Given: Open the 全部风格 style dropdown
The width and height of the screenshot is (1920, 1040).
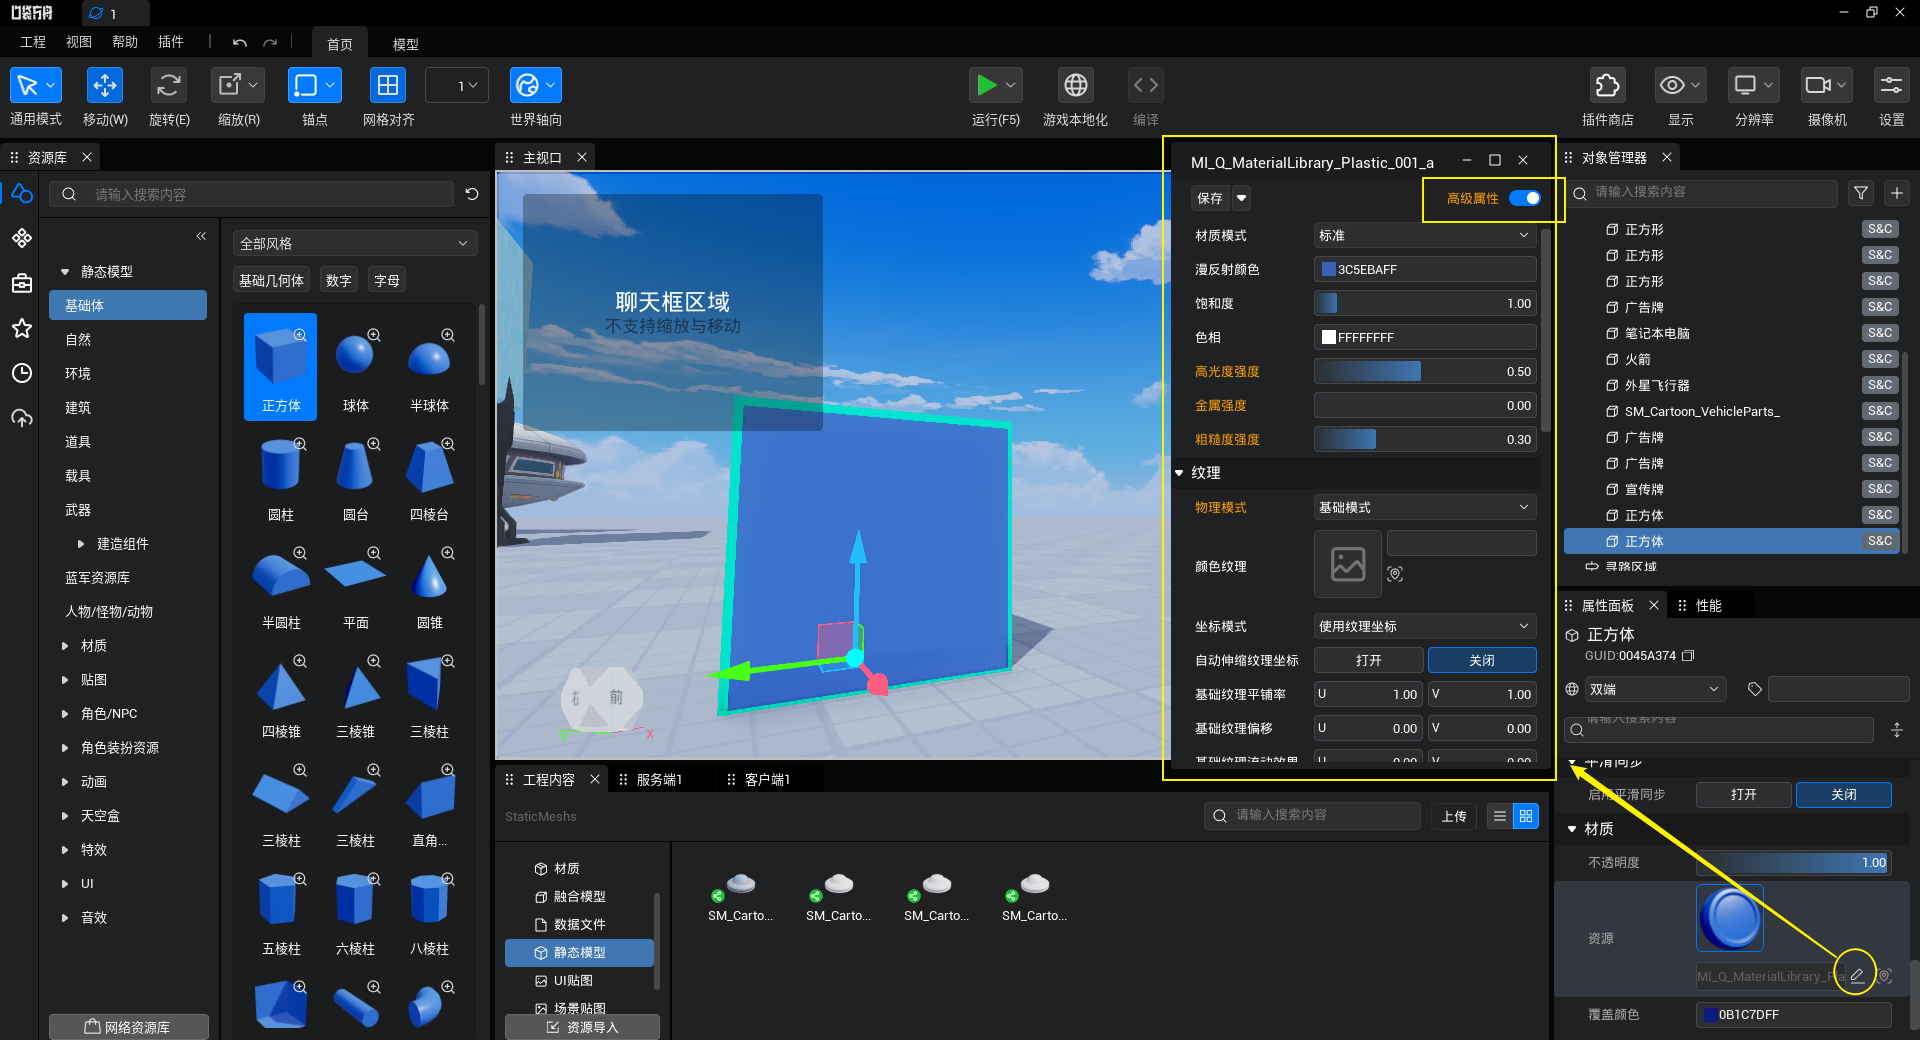Looking at the screenshot, I should tap(354, 243).
